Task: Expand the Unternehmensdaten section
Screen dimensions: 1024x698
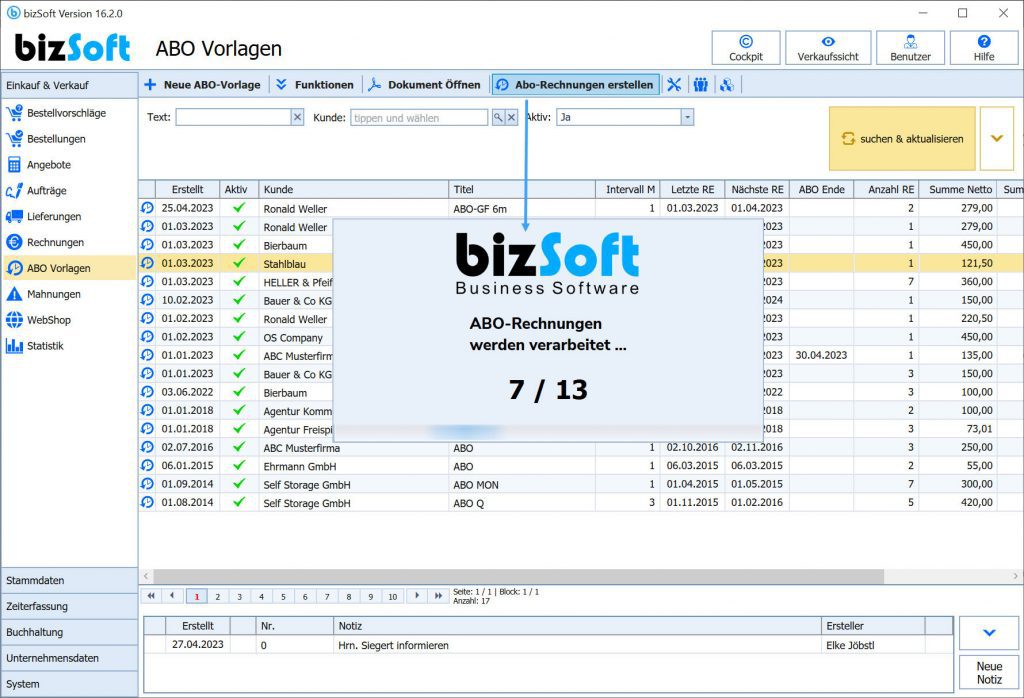Action: pyautogui.click(x=69, y=658)
